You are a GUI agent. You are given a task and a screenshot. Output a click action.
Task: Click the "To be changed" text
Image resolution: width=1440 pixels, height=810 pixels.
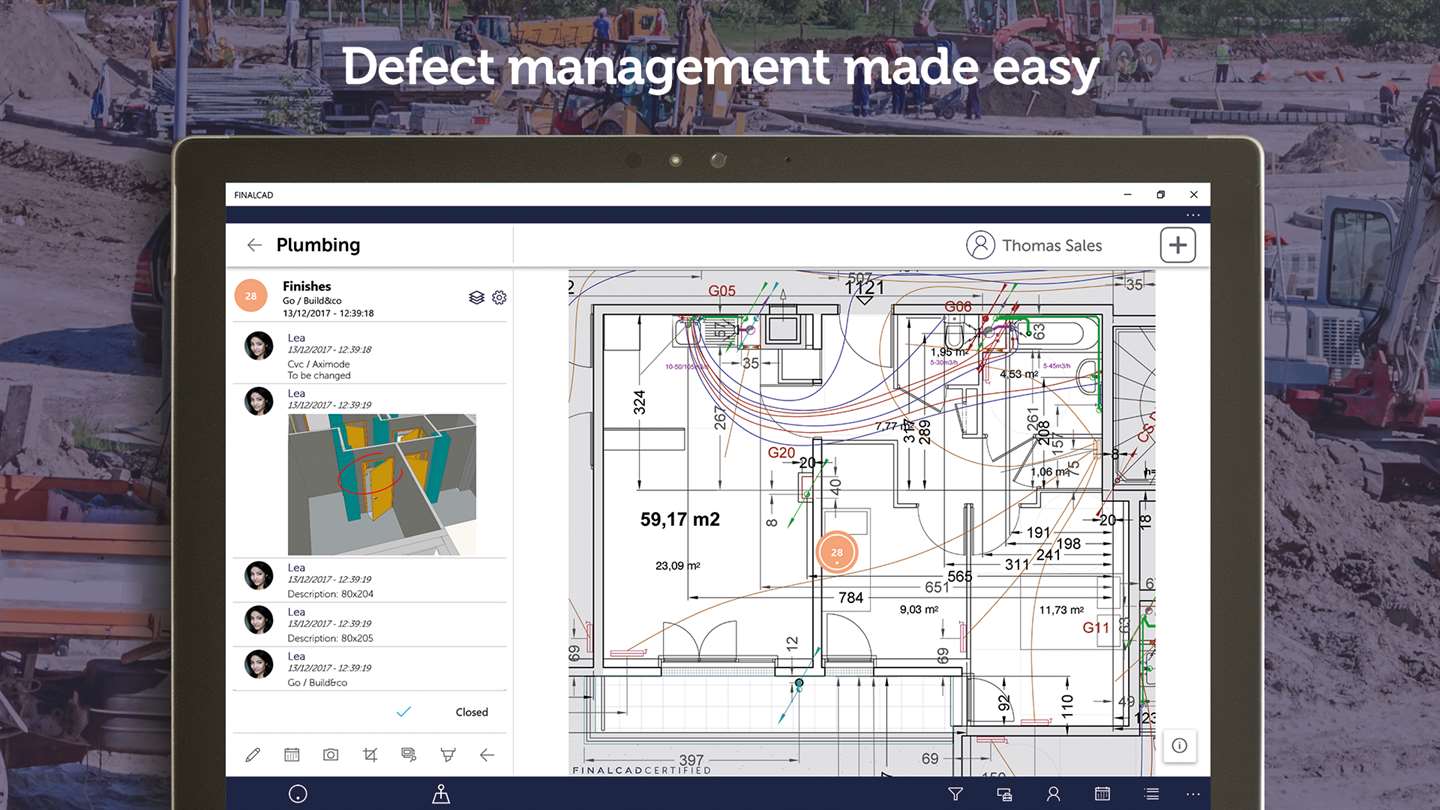pos(319,376)
